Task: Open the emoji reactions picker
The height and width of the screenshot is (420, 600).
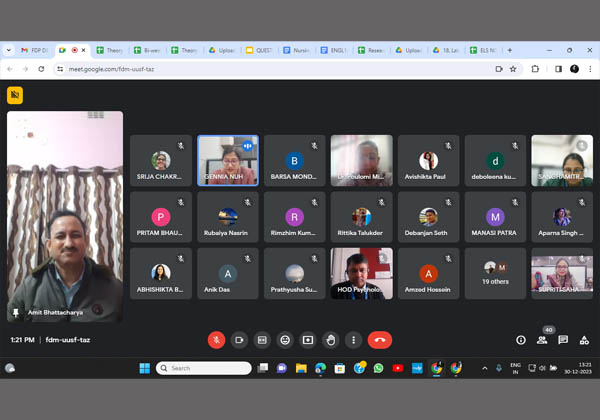Action: tap(285, 340)
